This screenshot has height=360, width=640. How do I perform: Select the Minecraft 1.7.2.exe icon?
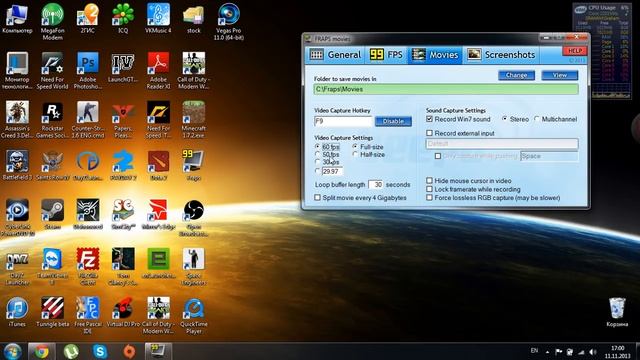193,119
